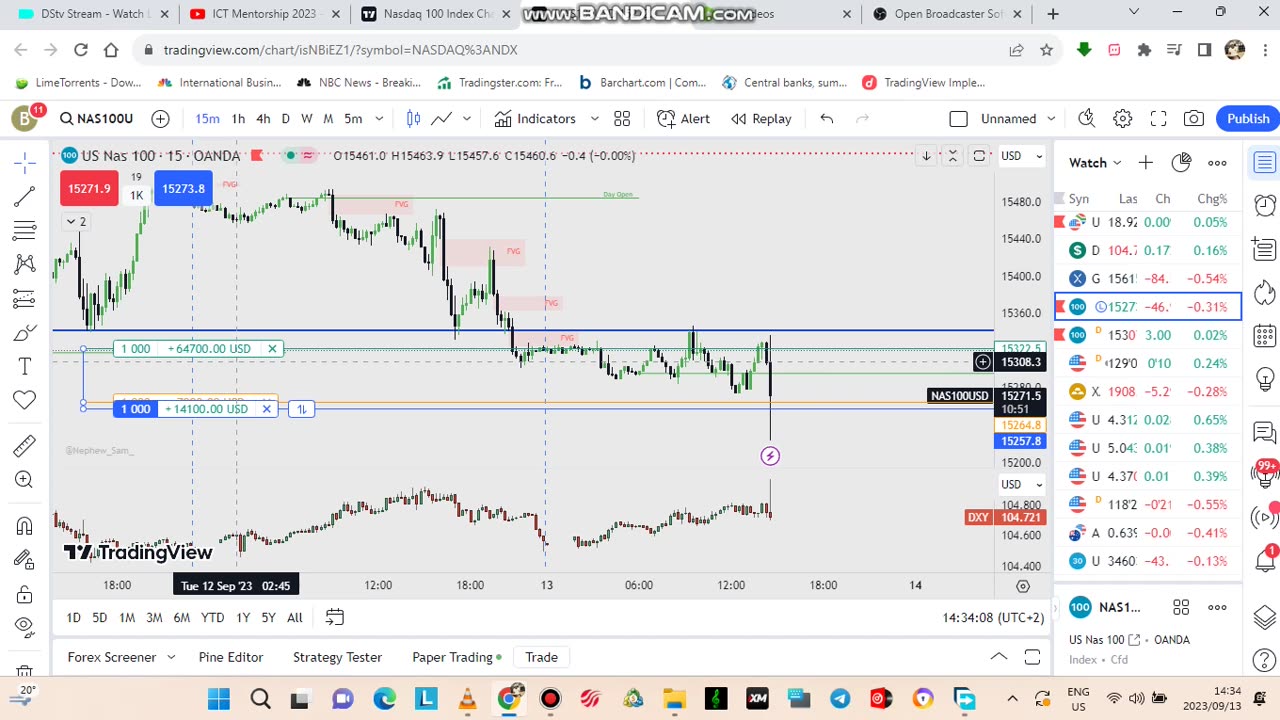The height and width of the screenshot is (720, 1280).
Task: Add symbol to watchlist
Action: 1145,162
